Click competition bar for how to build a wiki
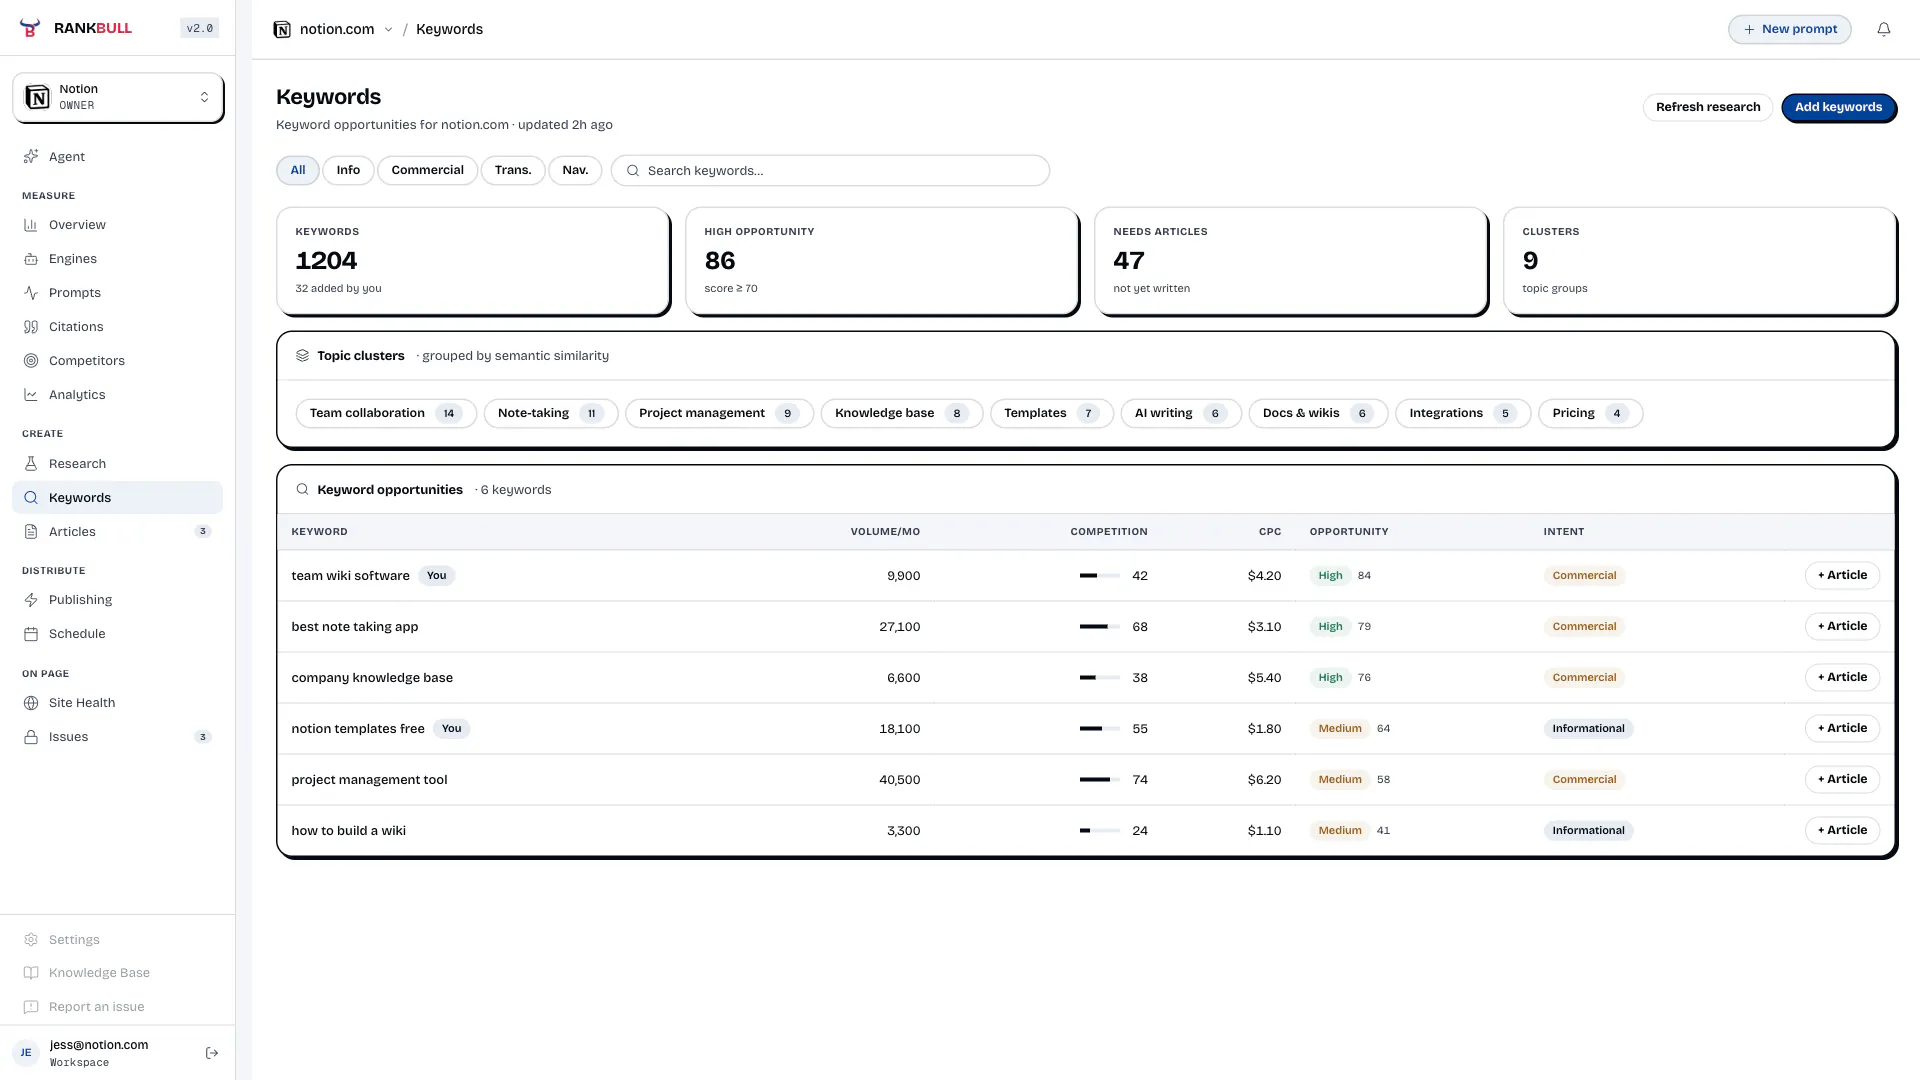 point(1100,831)
